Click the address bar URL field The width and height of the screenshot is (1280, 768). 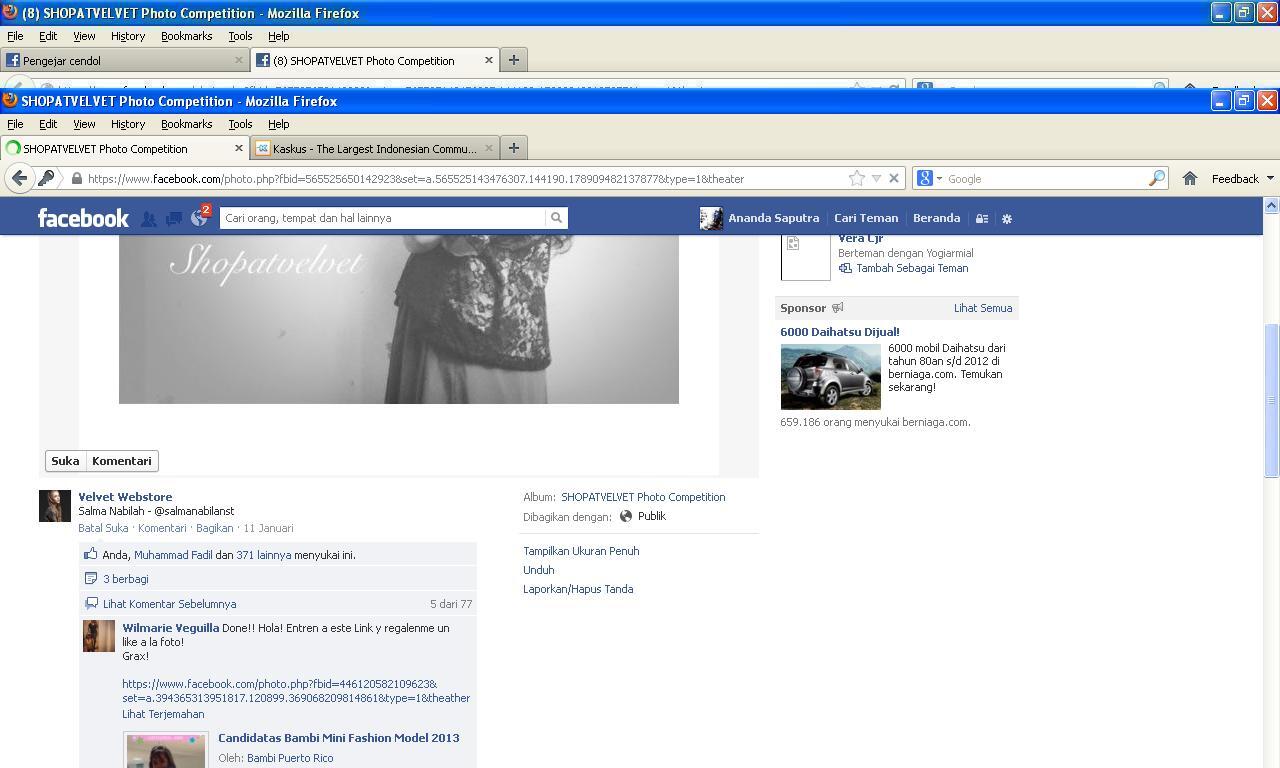point(465,178)
